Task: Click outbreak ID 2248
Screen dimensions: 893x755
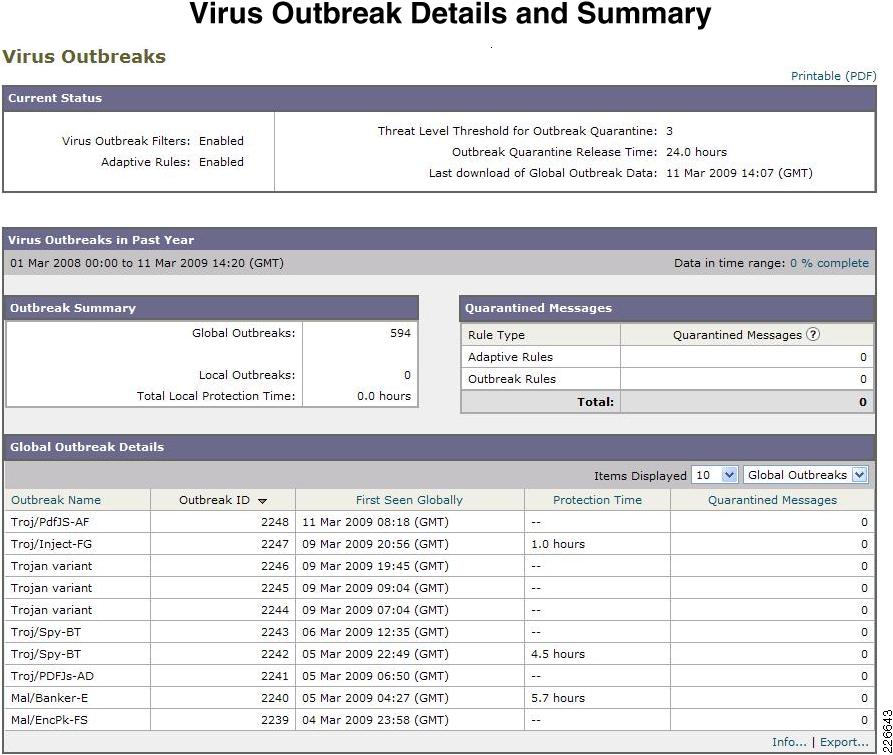Action: (x=275, y=522)
